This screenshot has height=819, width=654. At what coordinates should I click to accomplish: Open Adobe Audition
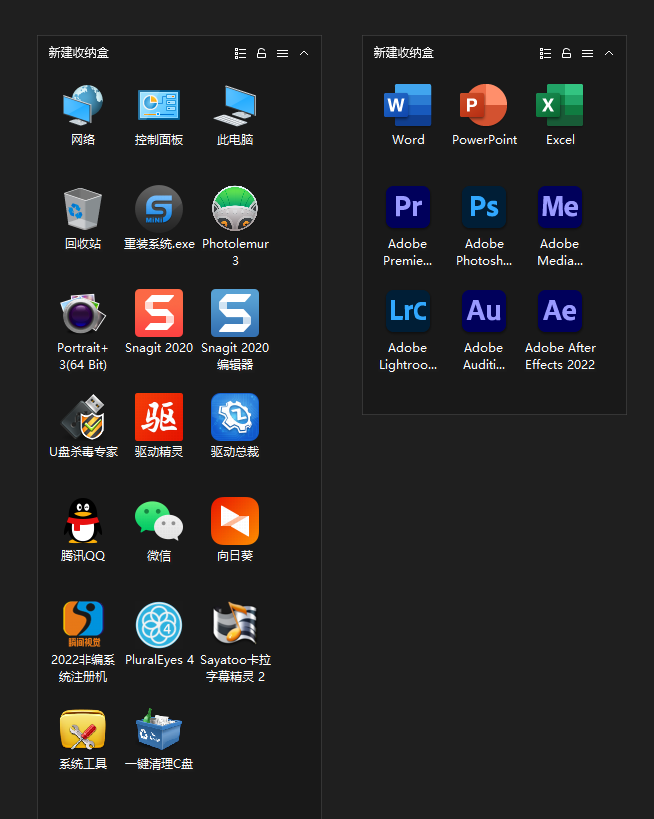tap(484, 311)
